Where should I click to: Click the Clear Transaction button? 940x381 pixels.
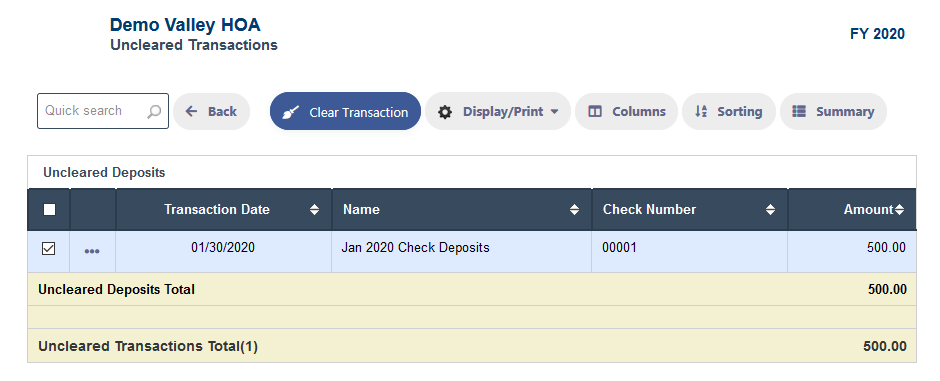(345, 111)
